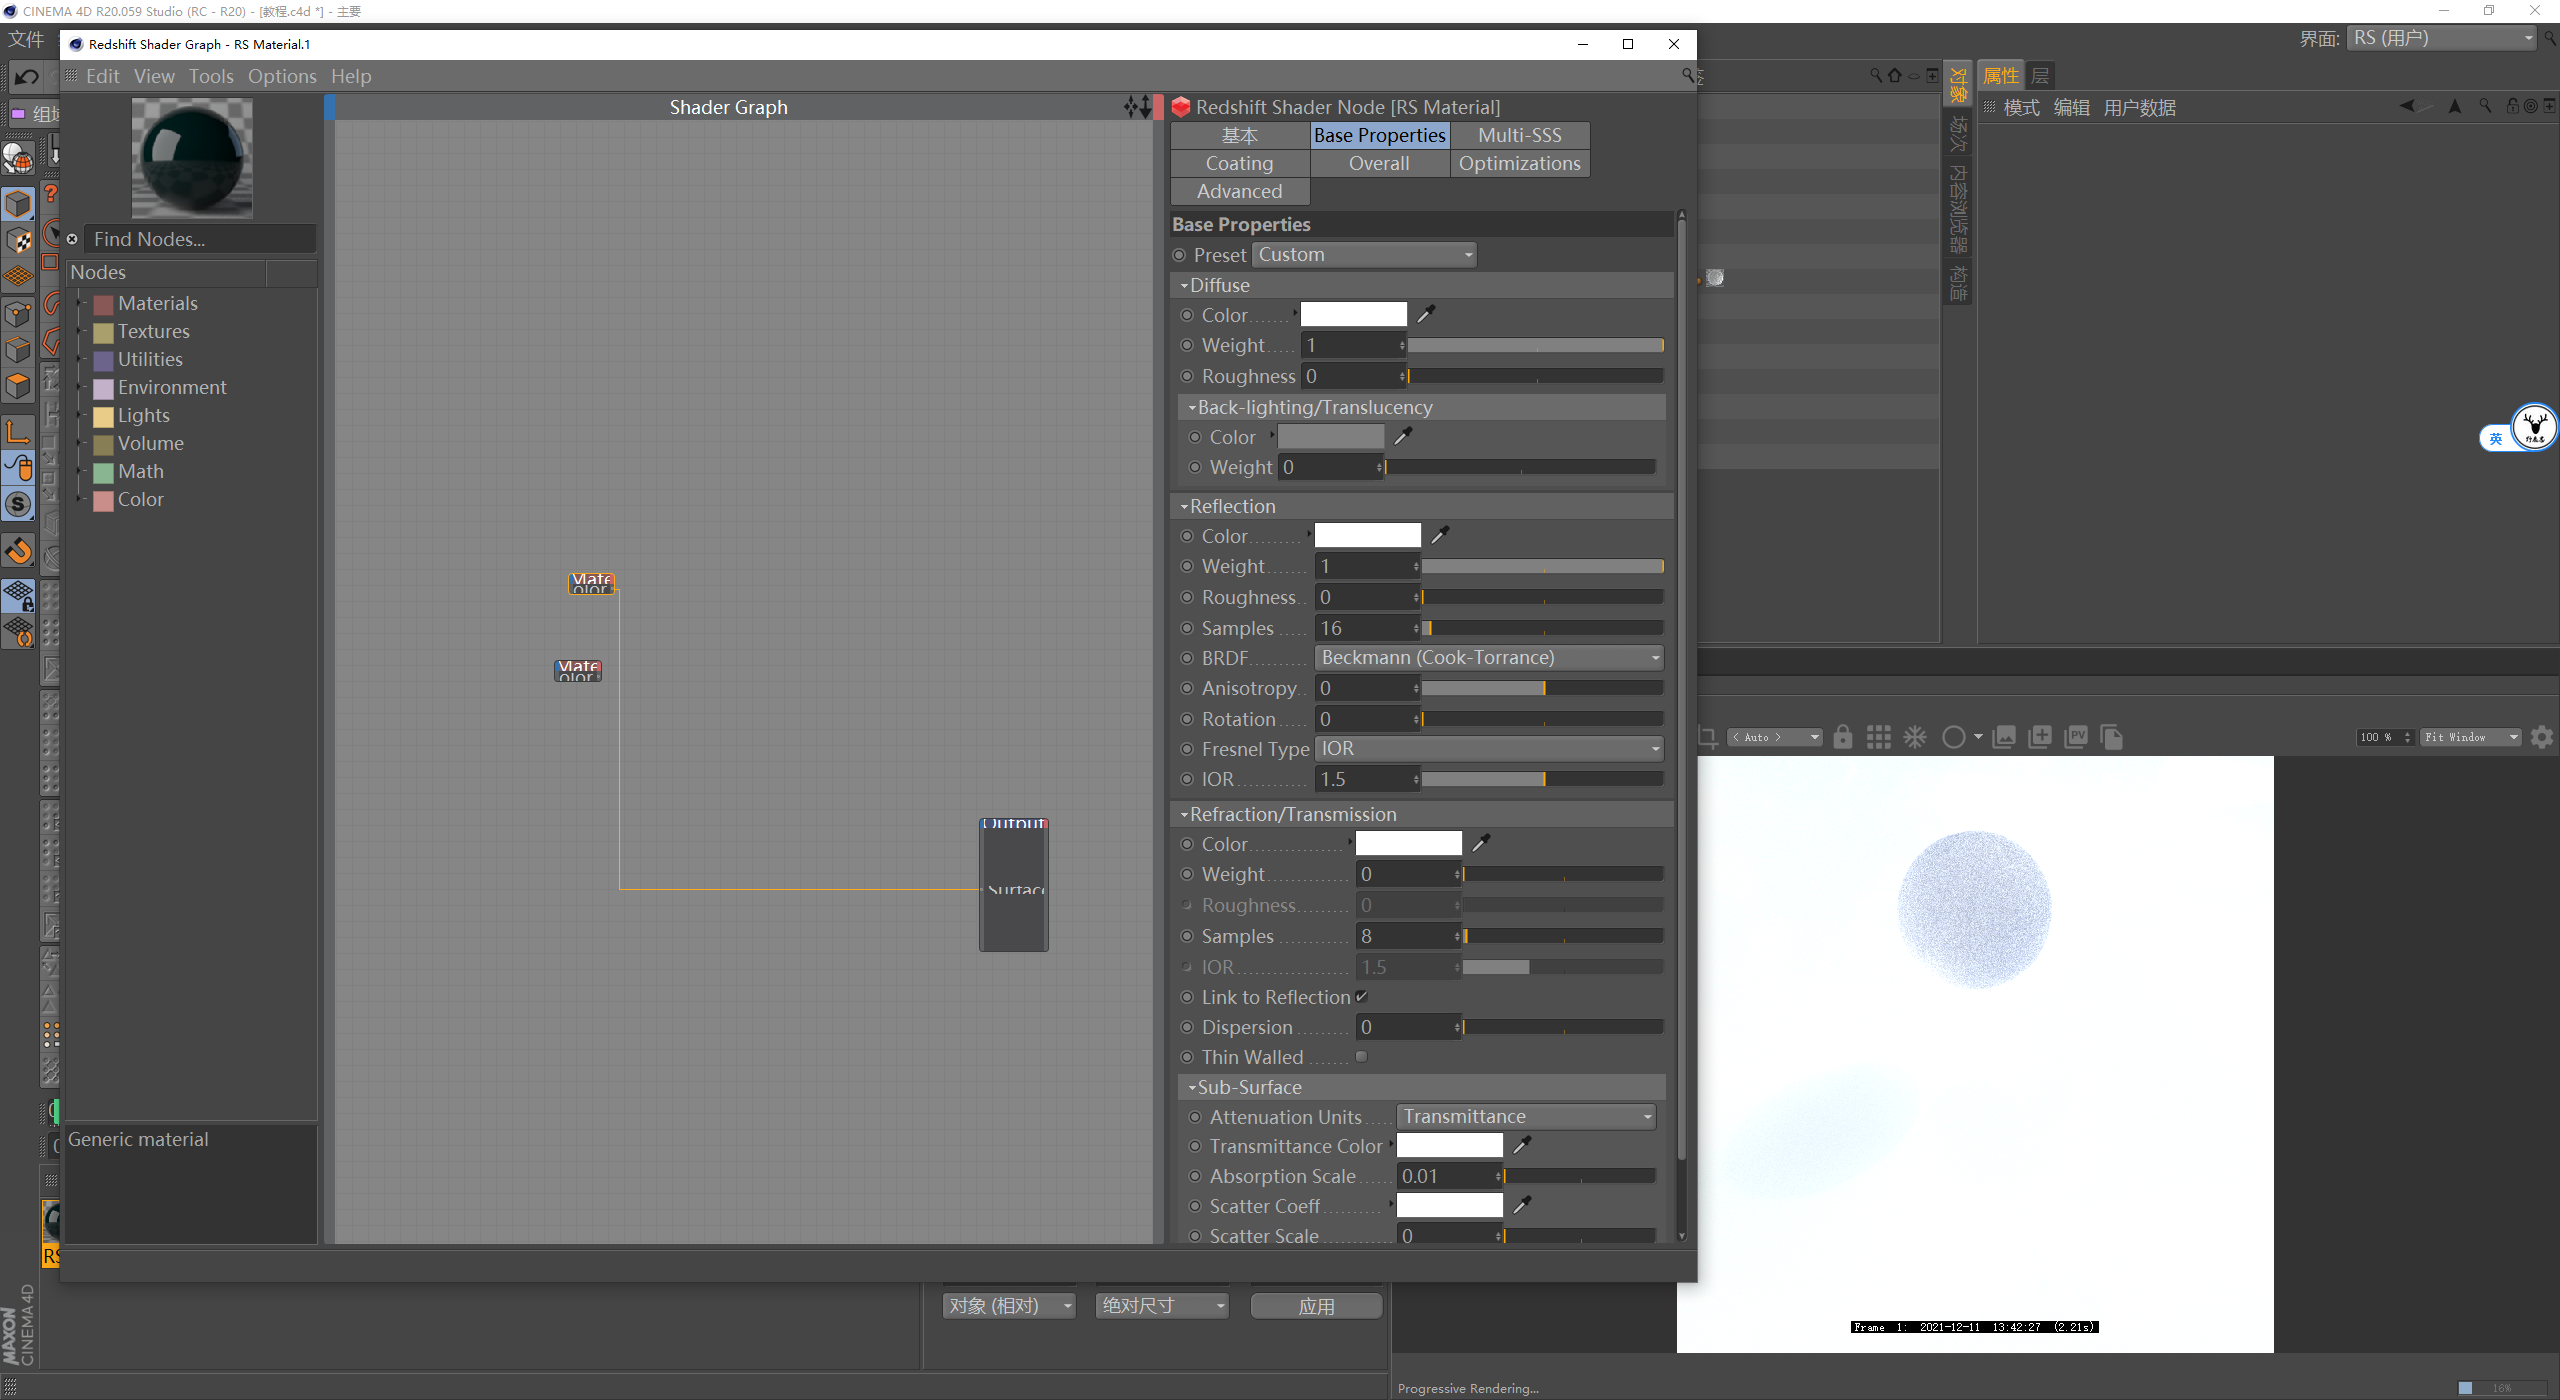The image size is (2560, 1400).
Task: Open the Fresnel Type IOR dropdown
Action: point(1488,749)
